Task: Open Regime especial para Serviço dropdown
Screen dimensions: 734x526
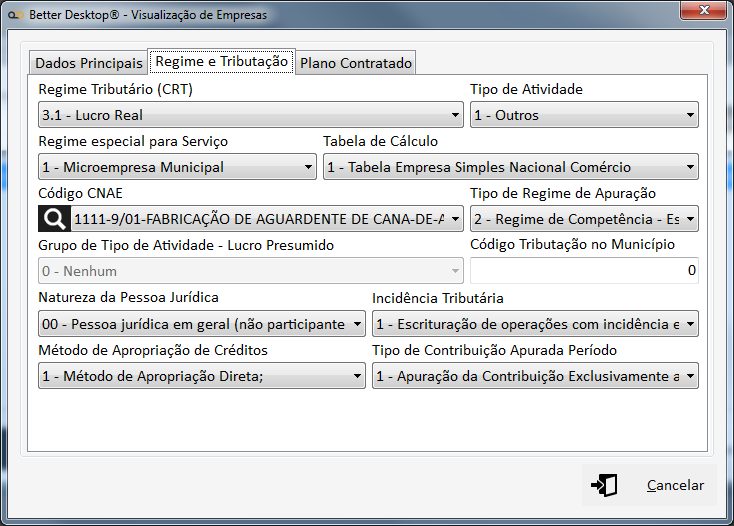Action: [x=177, y=167]
